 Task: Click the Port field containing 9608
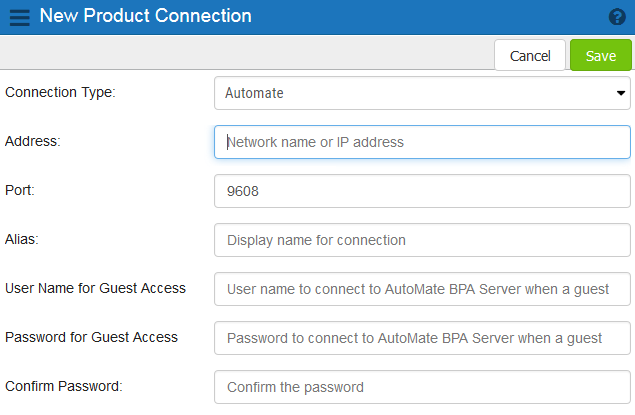pyautogui.click(x=422, y=191)
